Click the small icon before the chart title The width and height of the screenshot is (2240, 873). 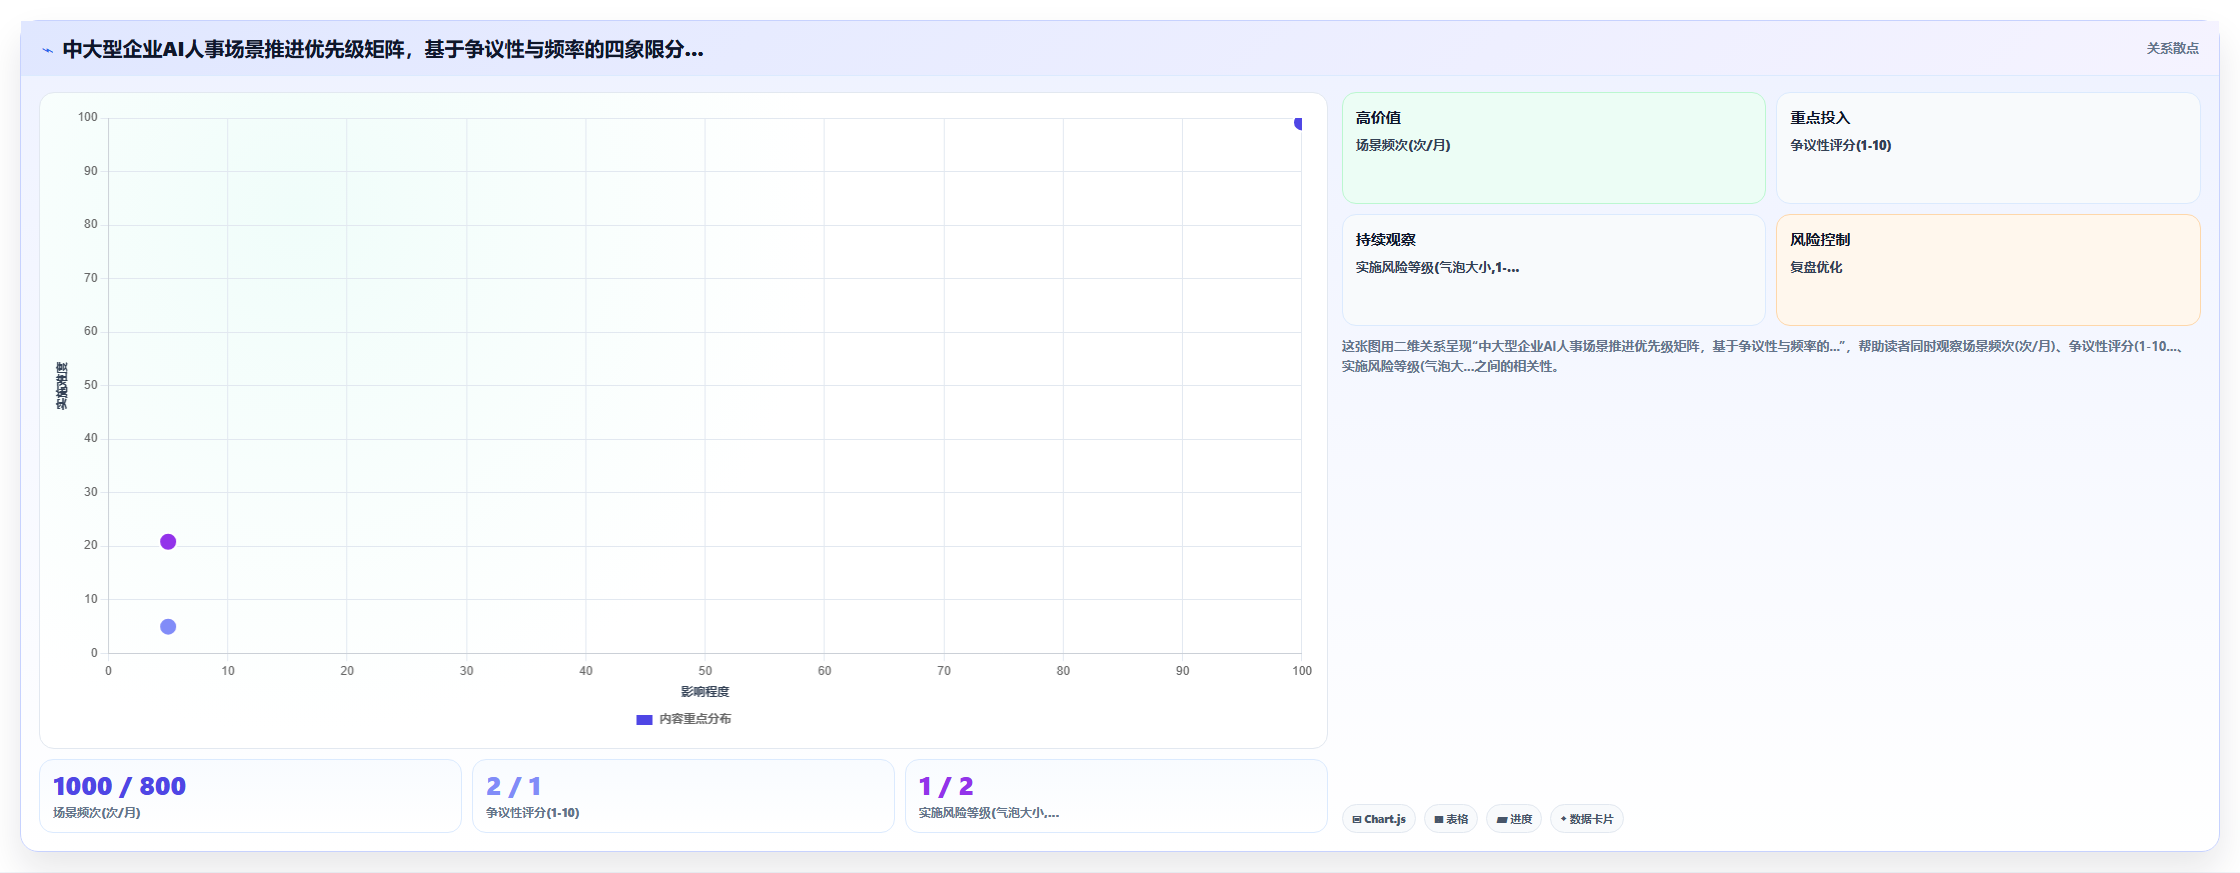47,50
